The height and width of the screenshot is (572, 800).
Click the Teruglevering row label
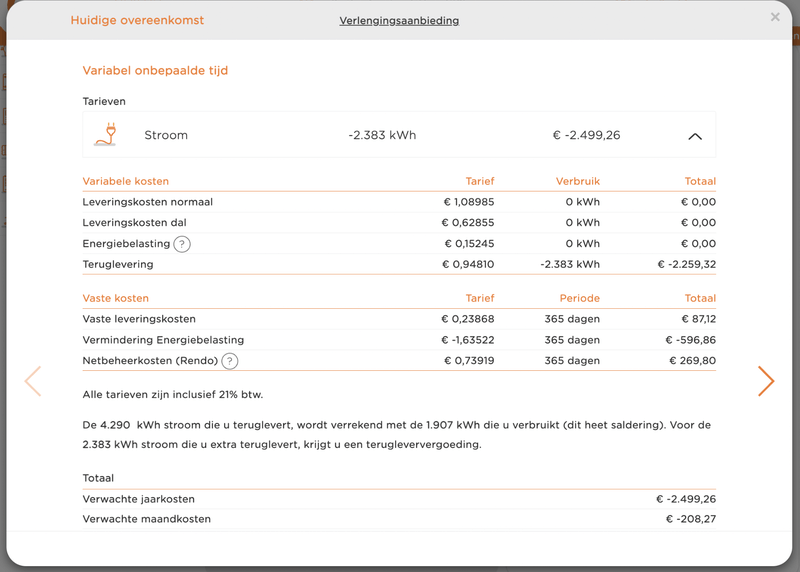(x=118, y=264)
